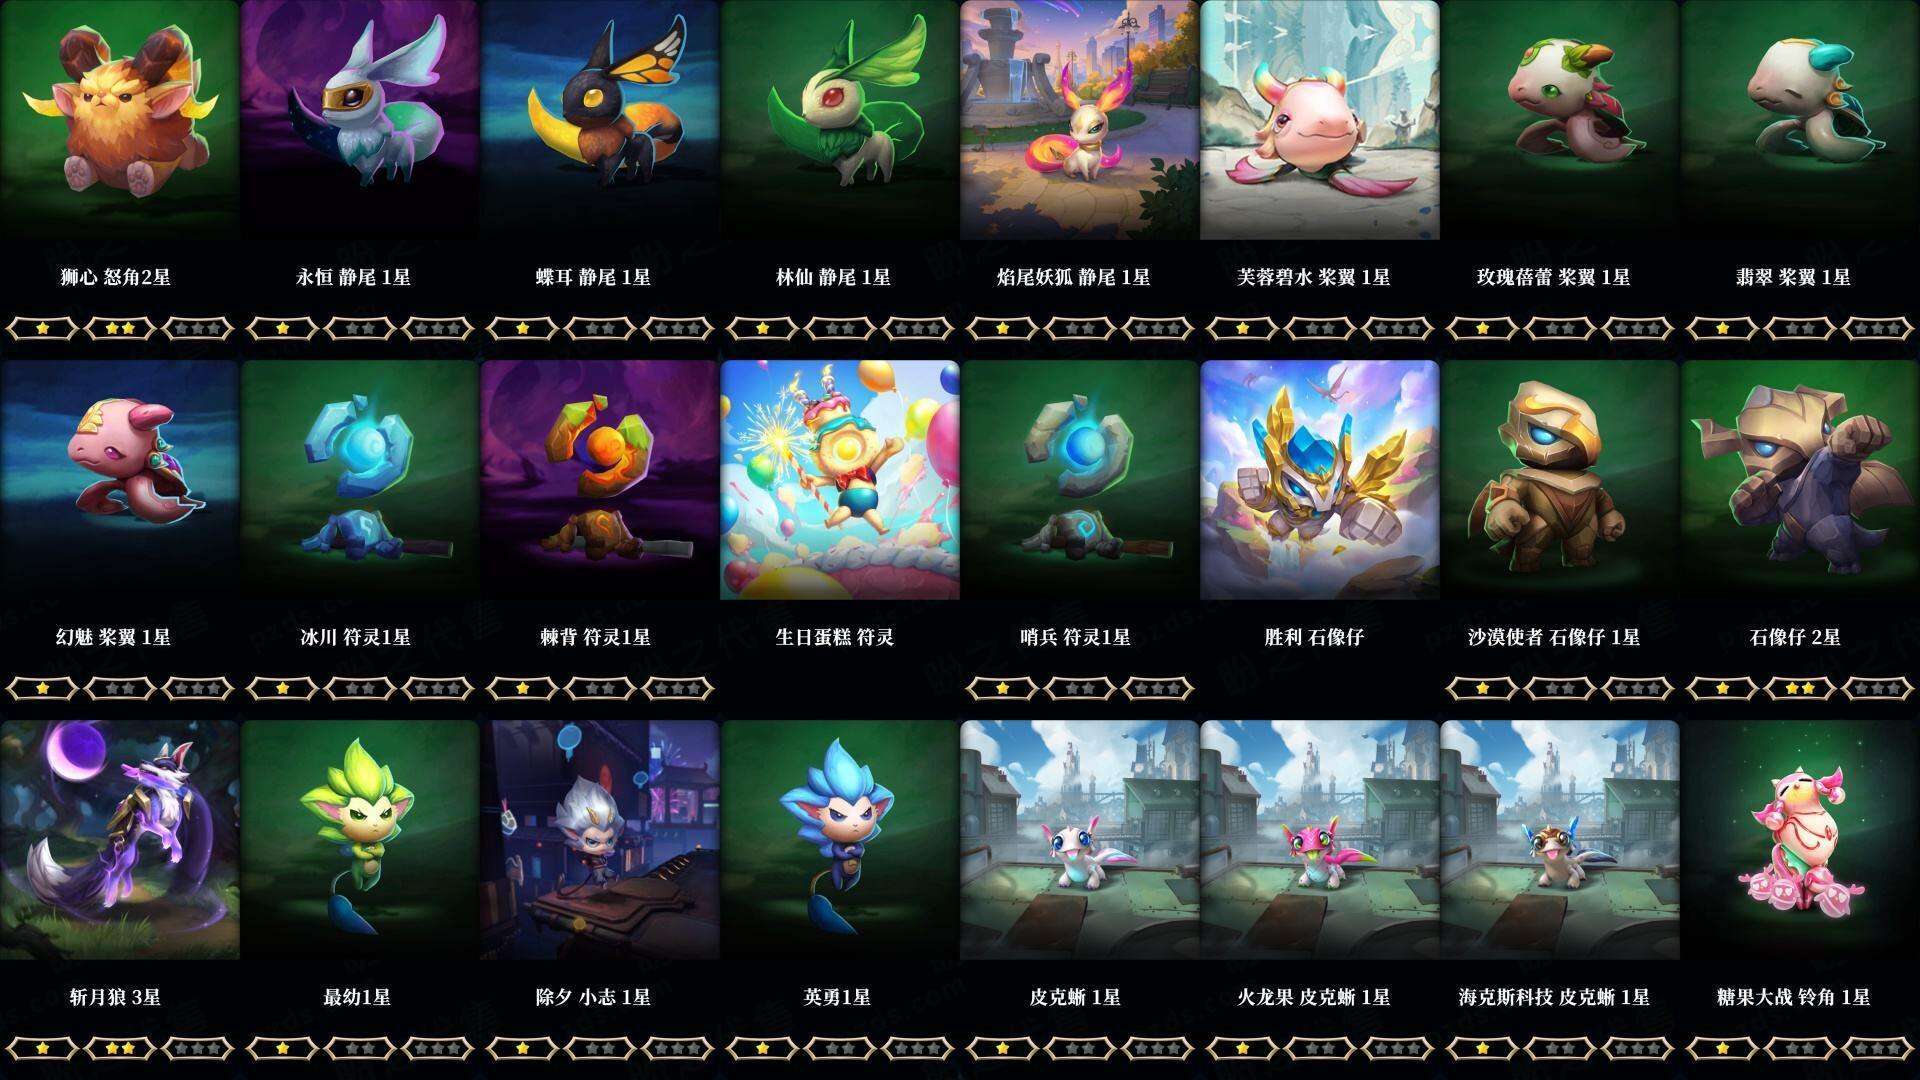Choose one-star badge under 石像仔 2星
The image size is (1920, 1080).
click(x=1722, y=688)
